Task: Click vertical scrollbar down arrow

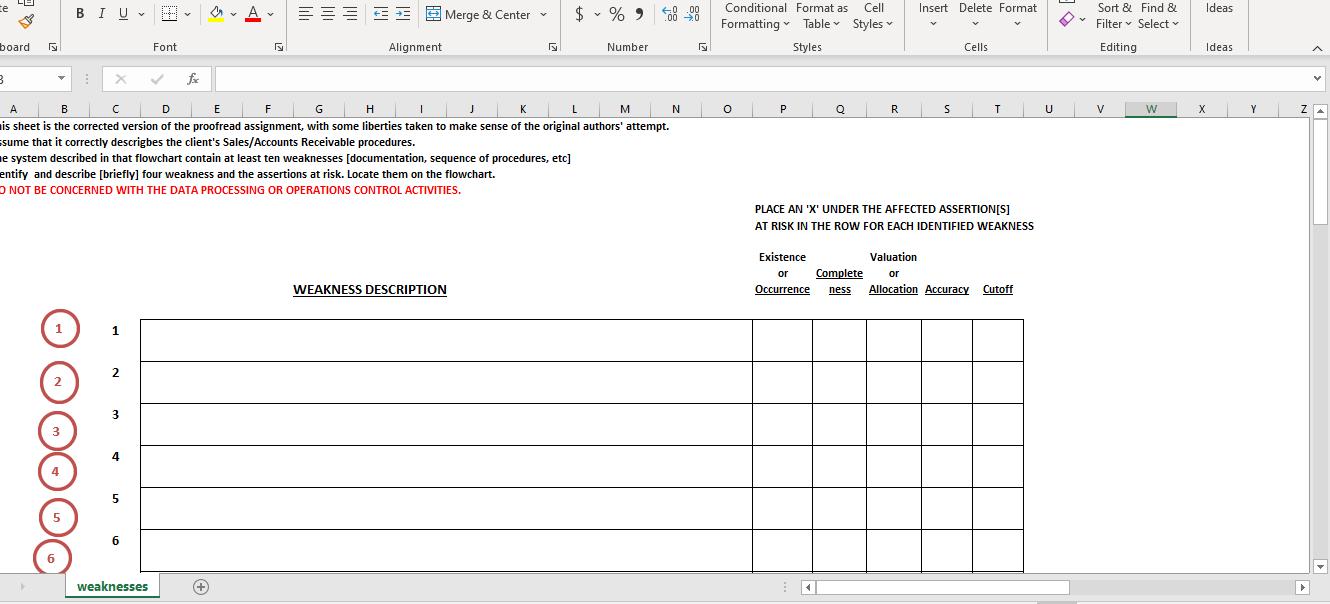Action: [1320, 566]
